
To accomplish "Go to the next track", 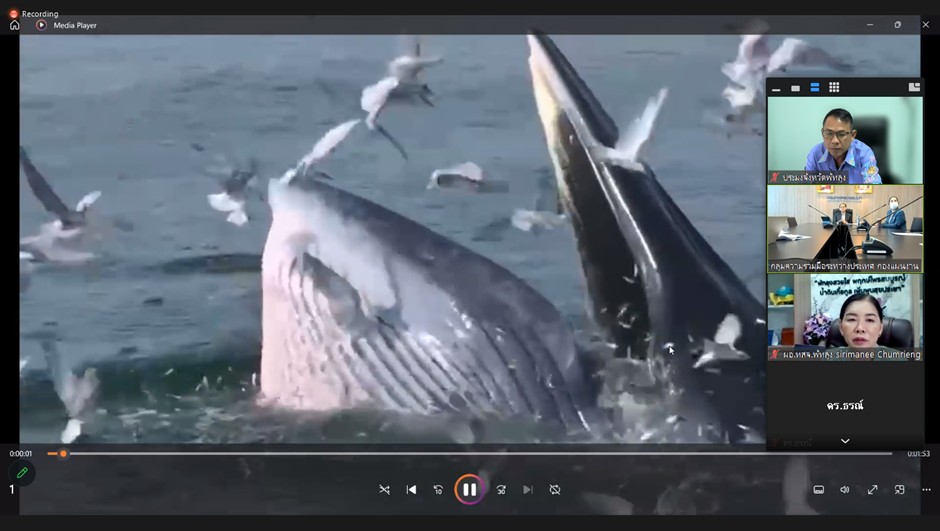I will (x=528, y=490).
